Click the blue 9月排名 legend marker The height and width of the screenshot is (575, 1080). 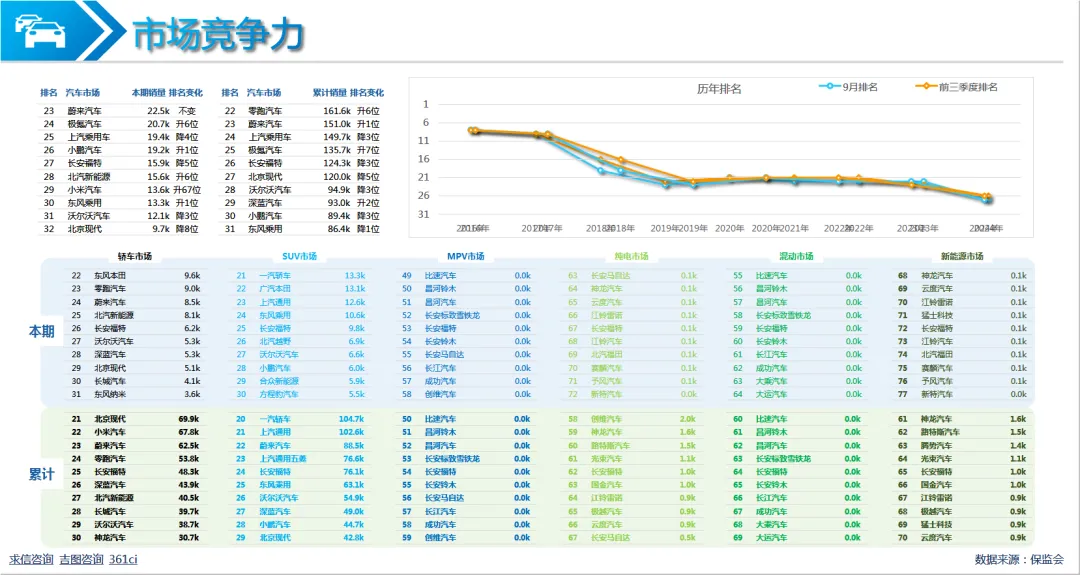coord(831,87)
